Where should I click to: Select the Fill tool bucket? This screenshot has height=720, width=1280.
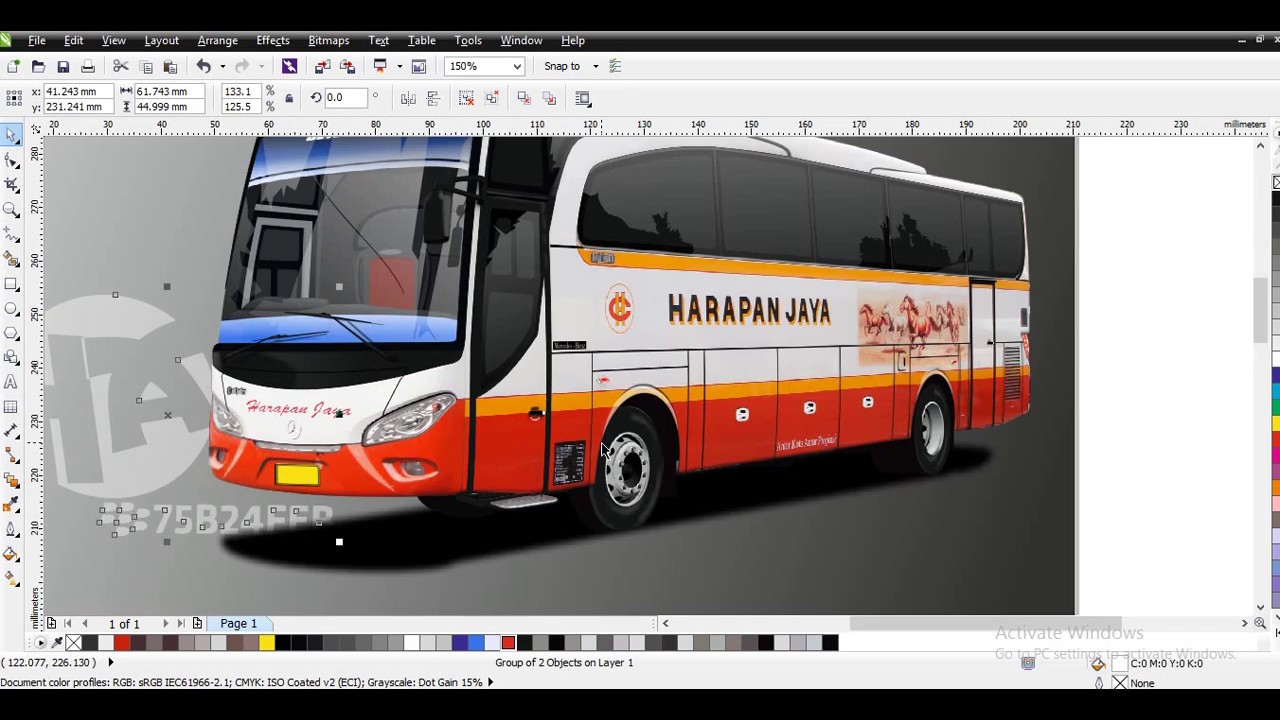click(x=12, y=554)
